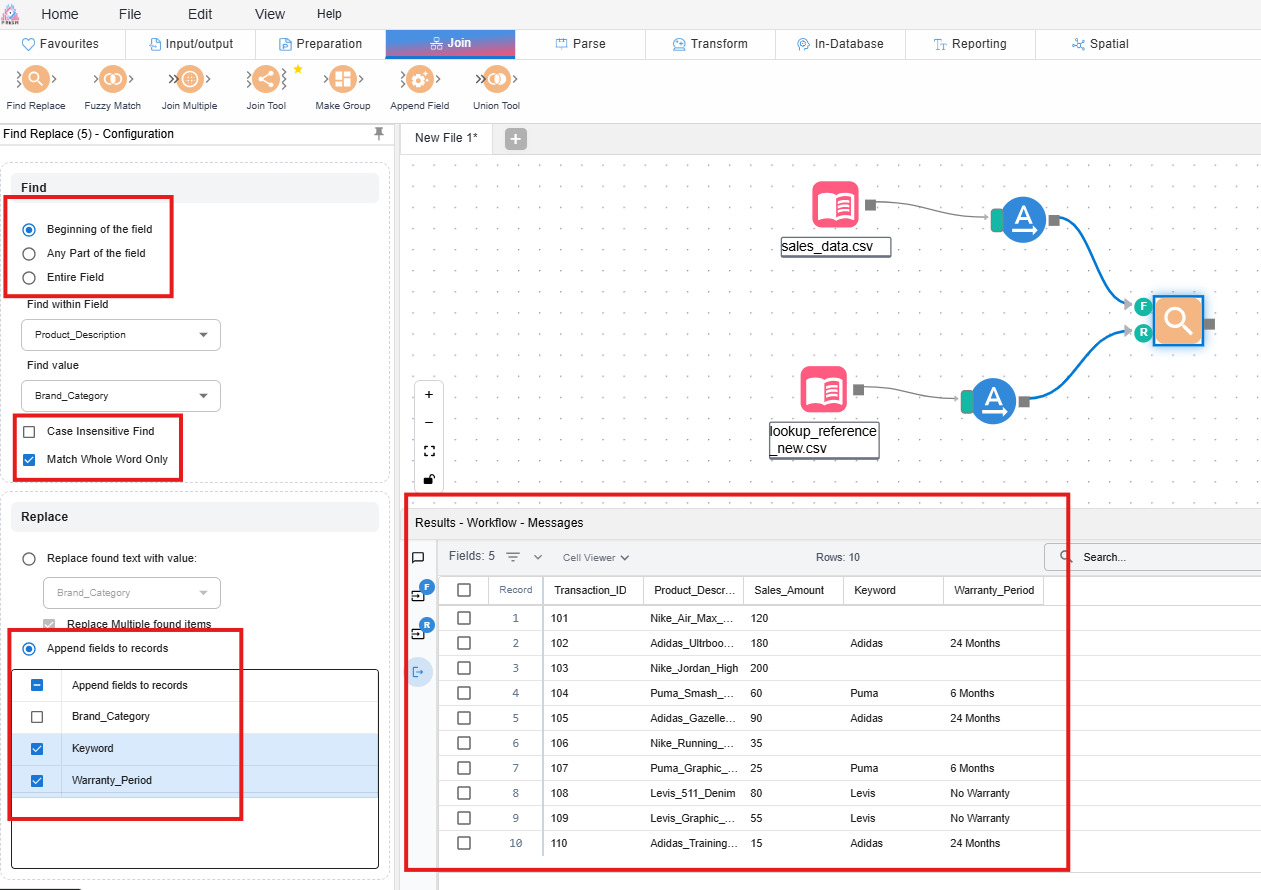The width and height of the screenshot is (1261, 890).
Task: Open the Cell Viewer dropdown
Action: point(596,557)
